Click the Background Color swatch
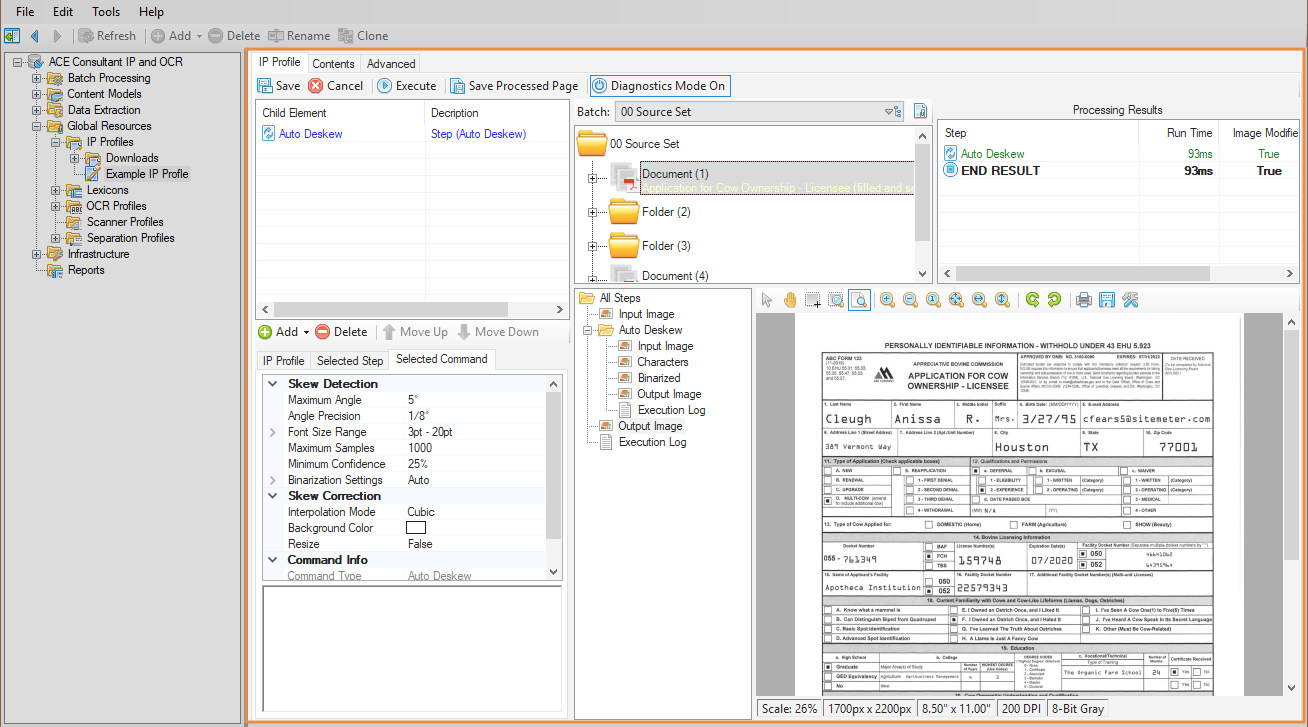1308x727 pixels. coord(416,528)
